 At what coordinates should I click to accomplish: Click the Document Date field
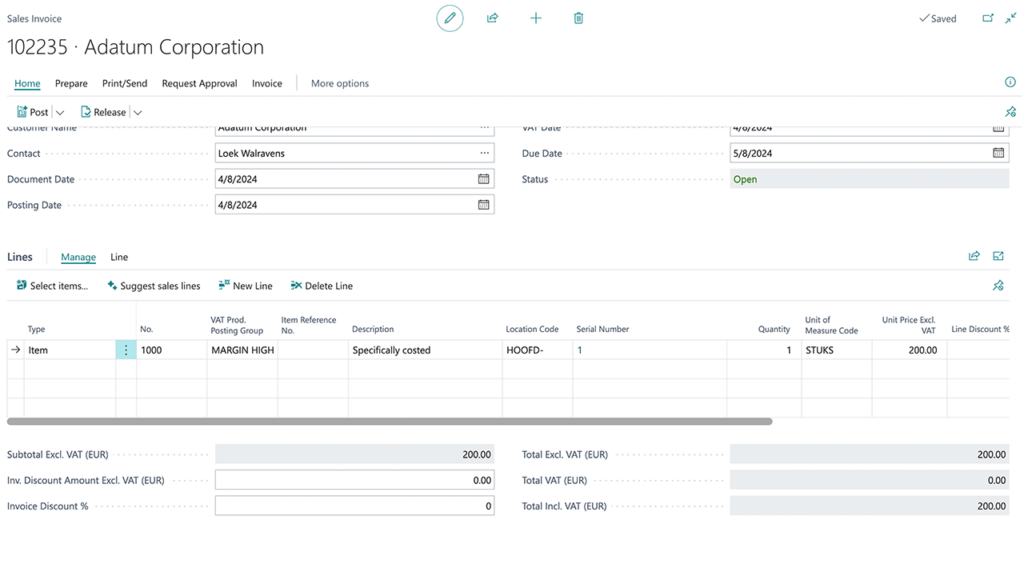355,179
